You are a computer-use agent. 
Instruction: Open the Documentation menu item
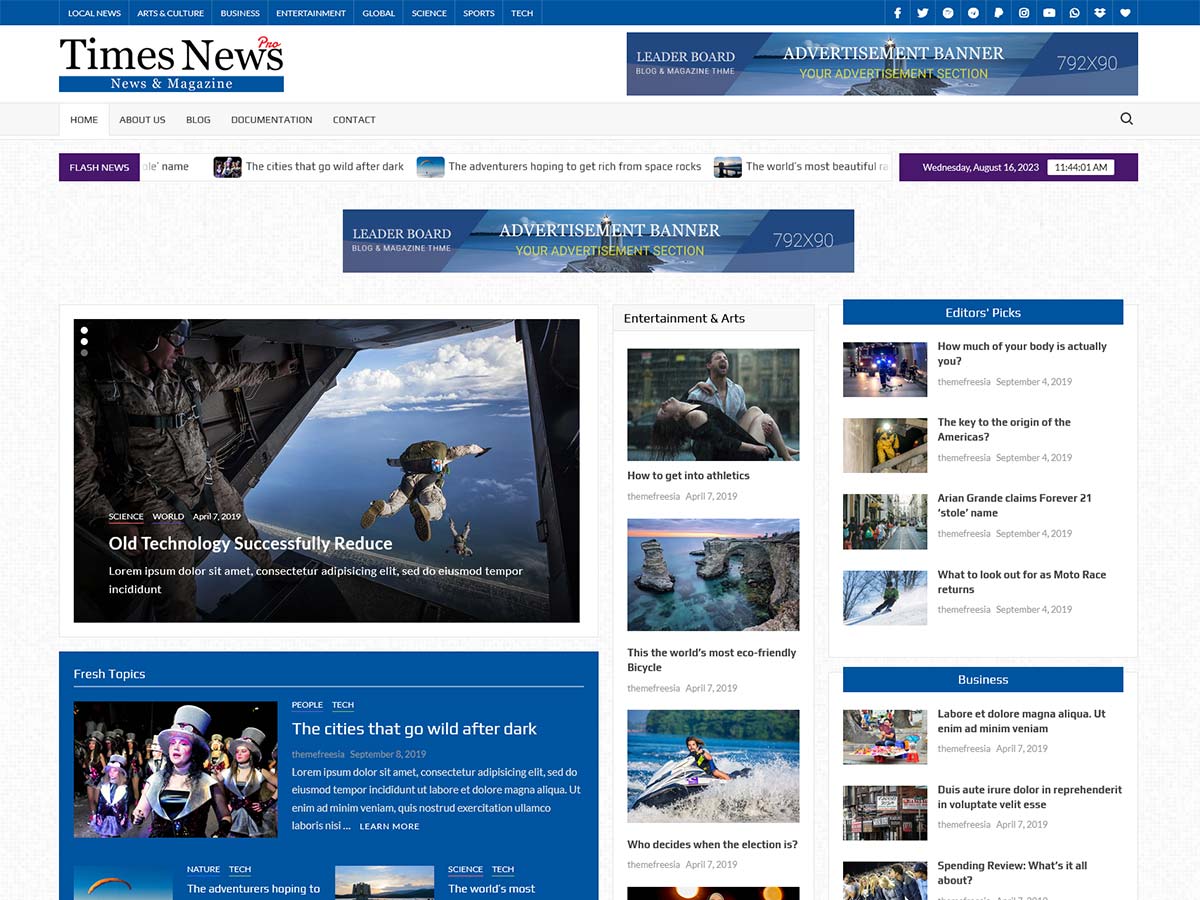(x=271, y=120)
